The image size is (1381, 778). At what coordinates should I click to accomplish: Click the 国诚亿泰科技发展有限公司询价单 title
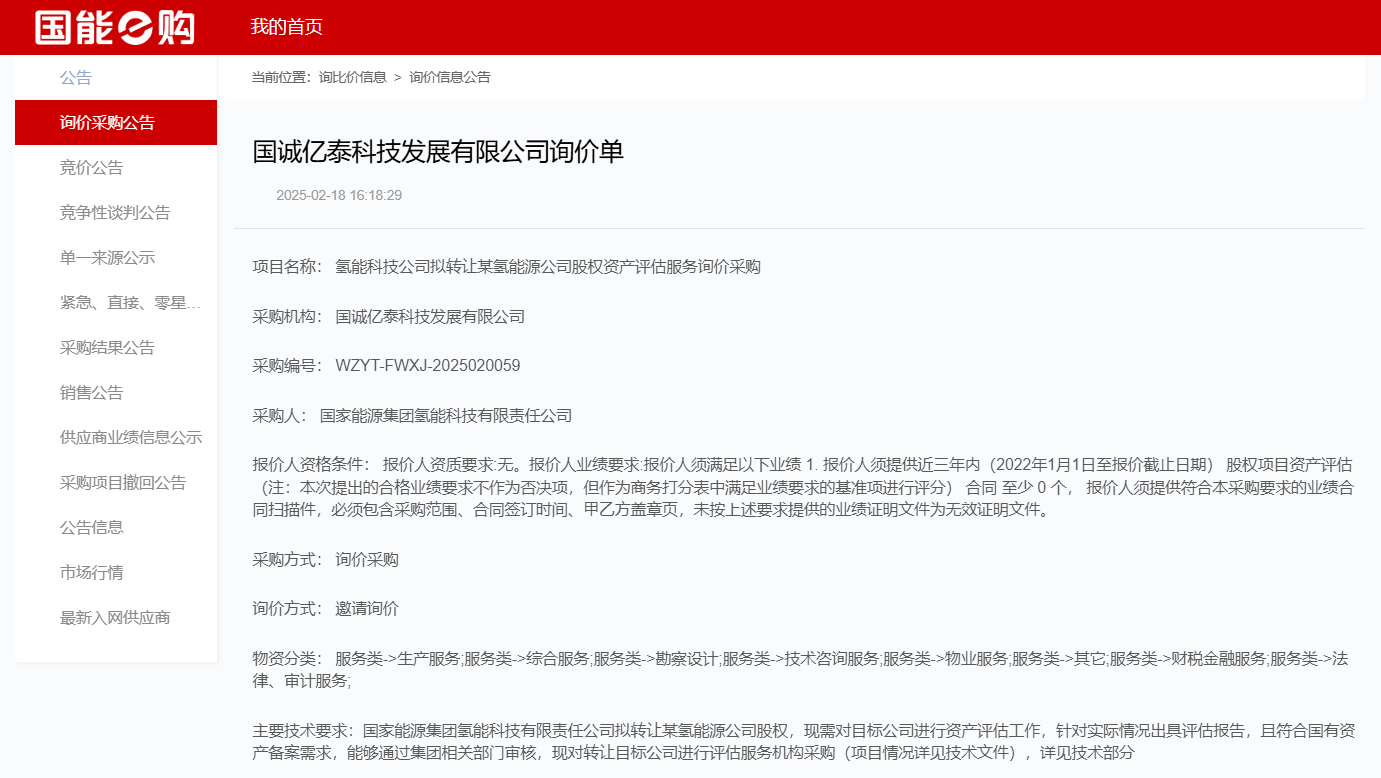(438, 151)
